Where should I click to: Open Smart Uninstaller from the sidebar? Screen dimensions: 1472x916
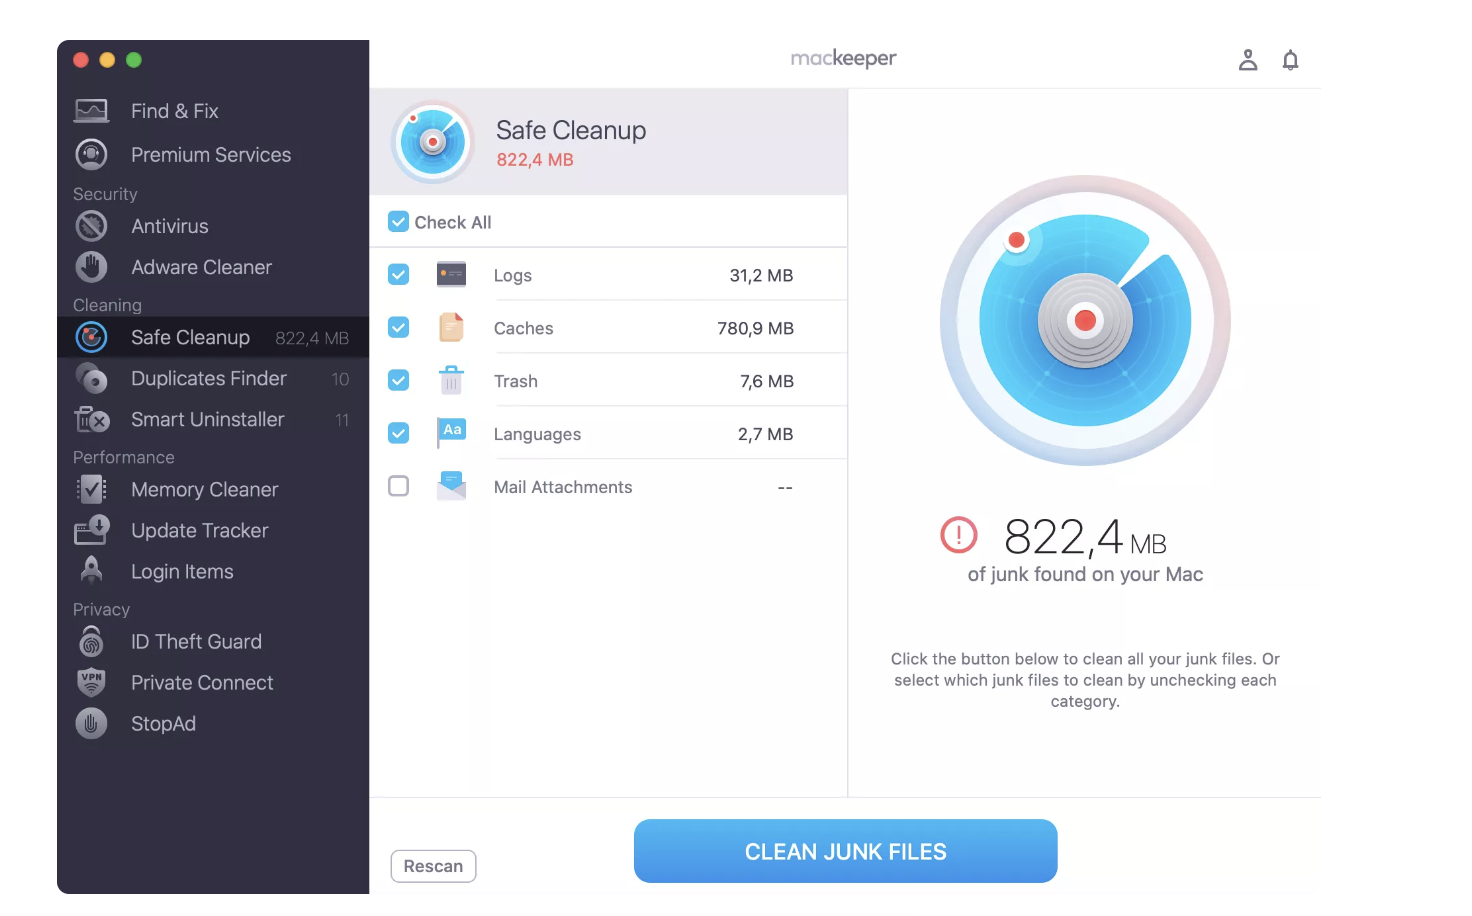click(91, 419)
